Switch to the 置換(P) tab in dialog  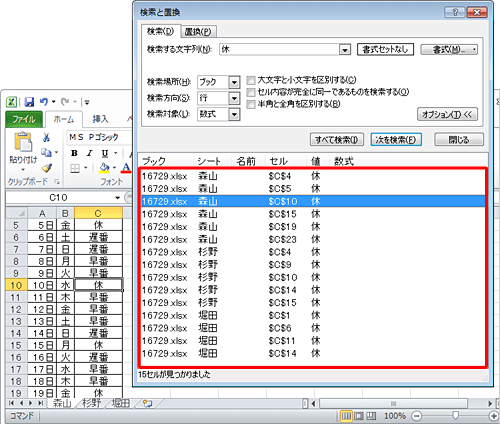coord(199,32)
